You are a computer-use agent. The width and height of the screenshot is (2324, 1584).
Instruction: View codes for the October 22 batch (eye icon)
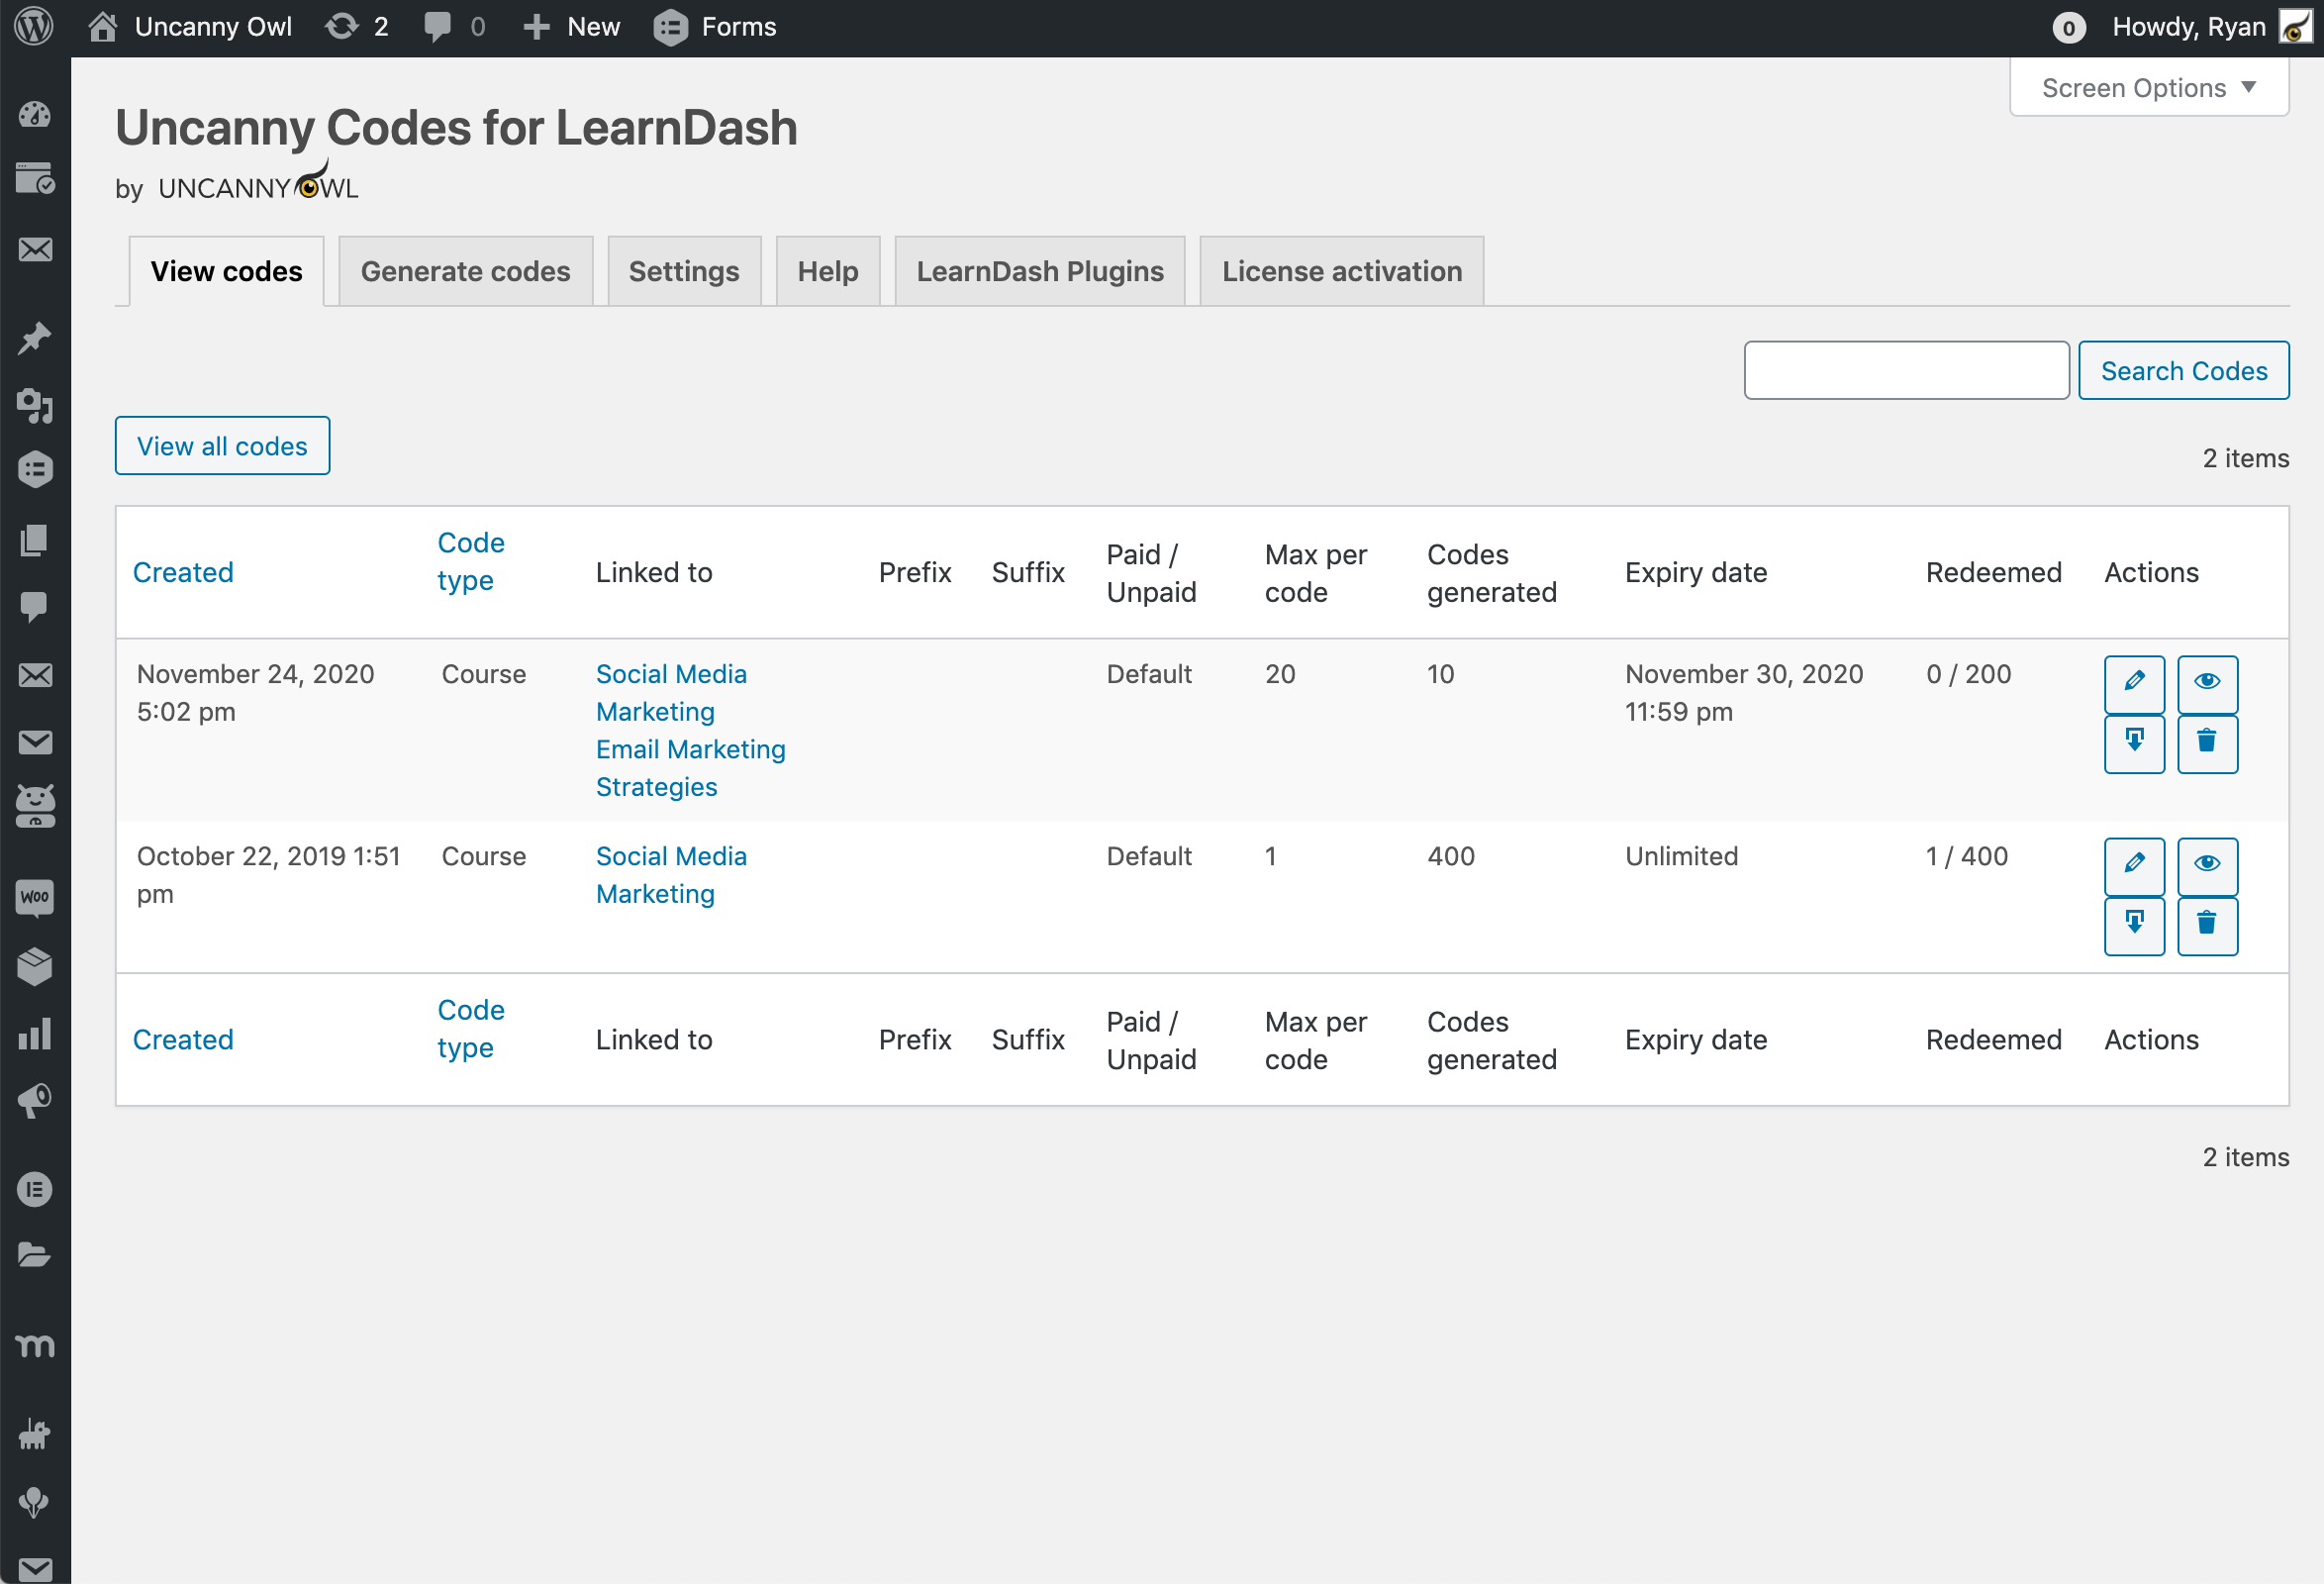coord(2206,864)
